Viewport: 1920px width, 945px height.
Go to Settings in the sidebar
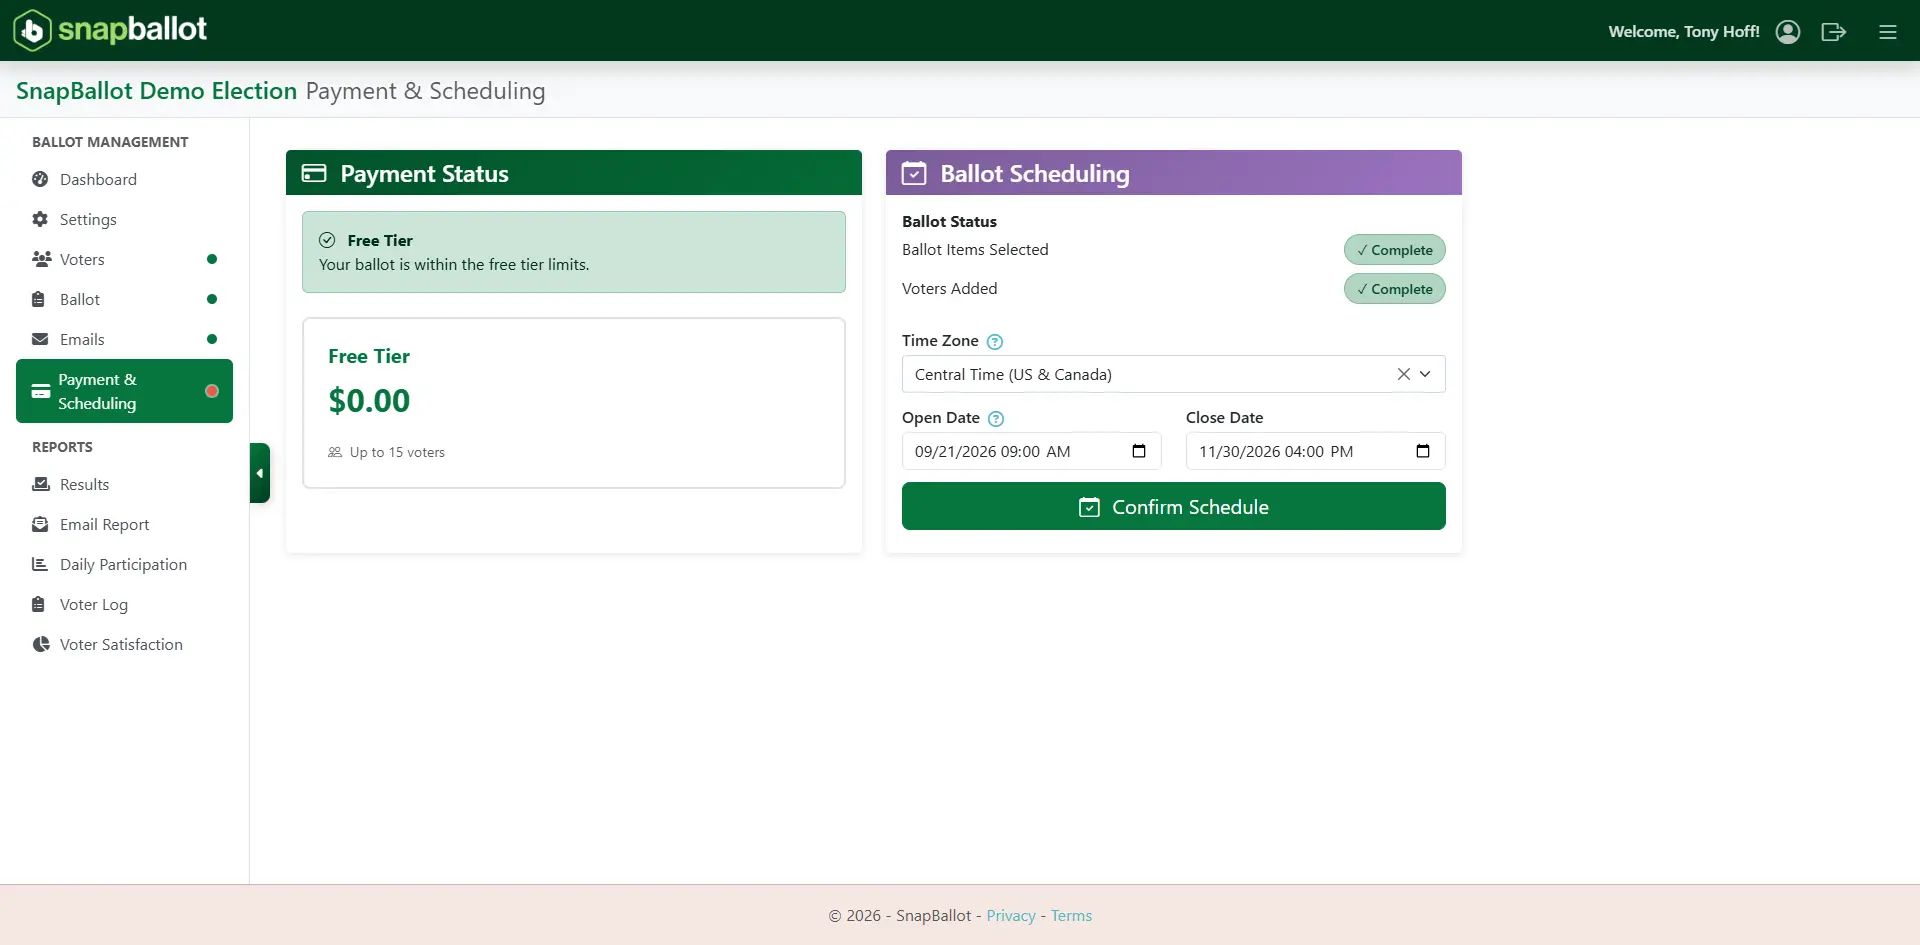(x=124, y=219)
